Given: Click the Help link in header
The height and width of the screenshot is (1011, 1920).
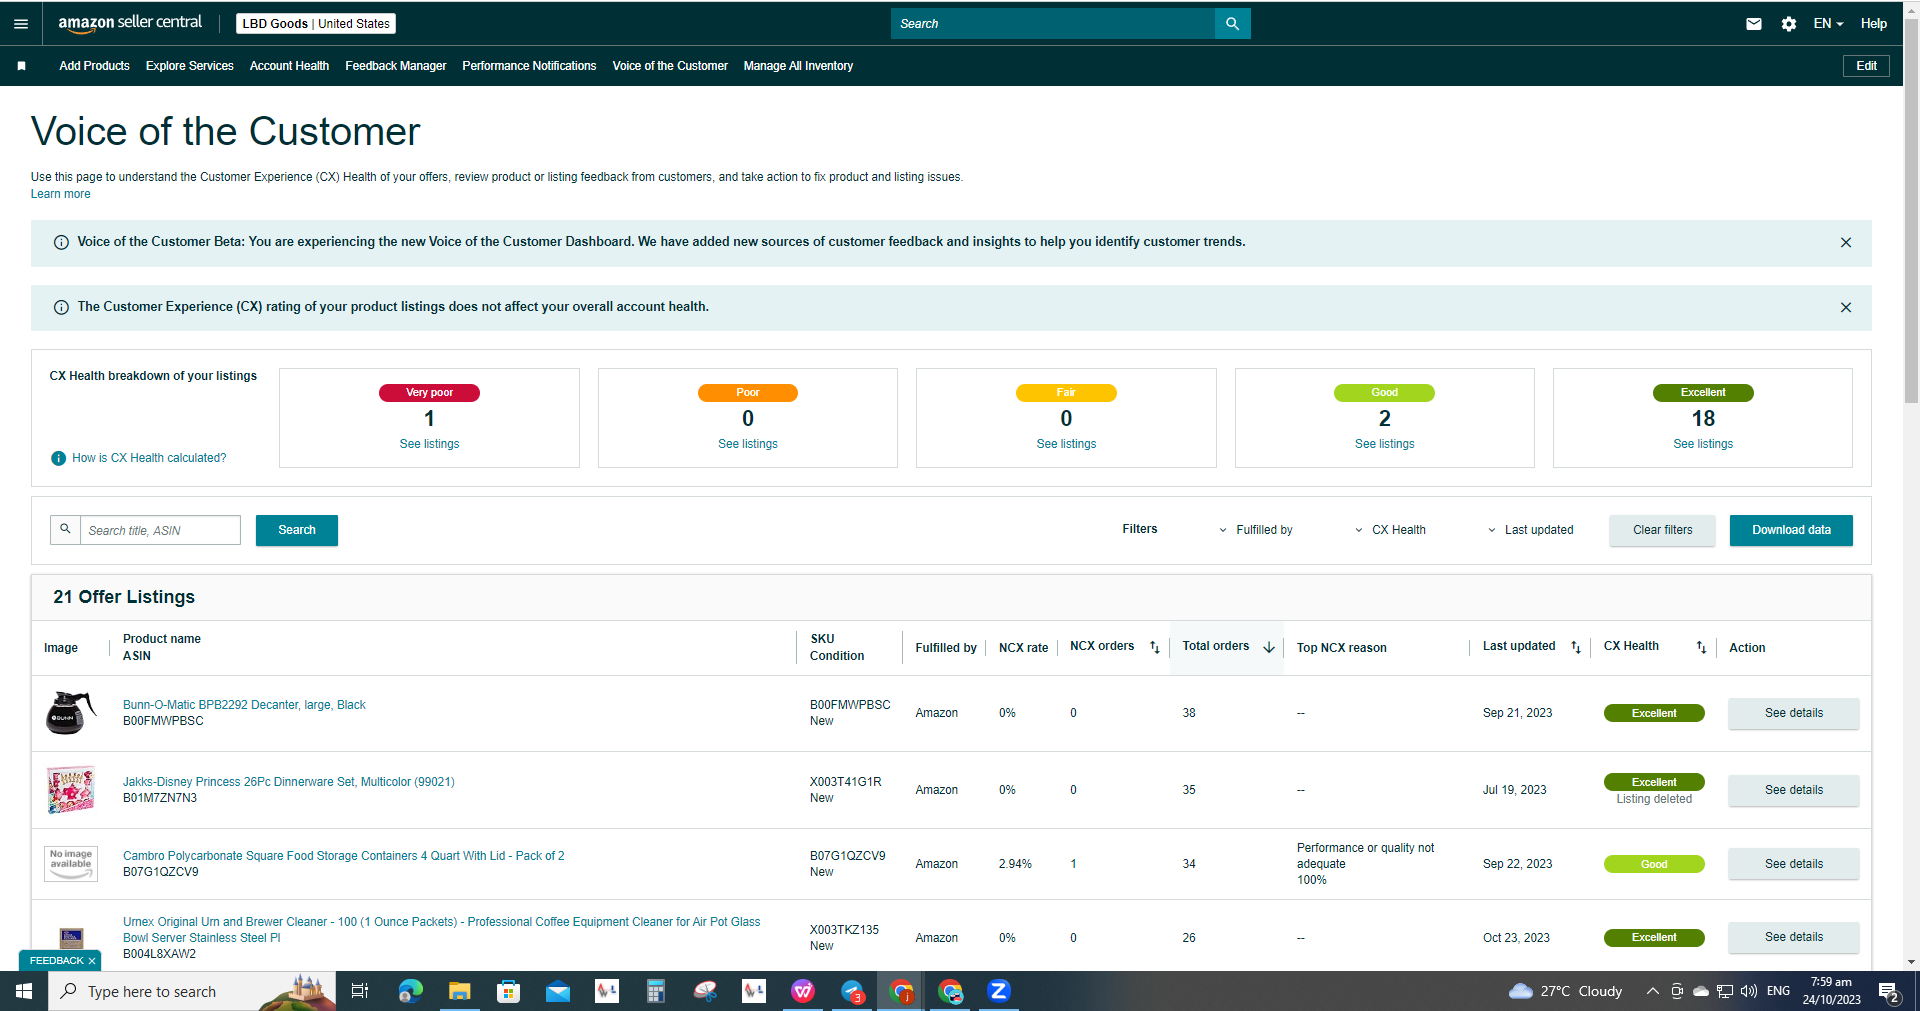Looking at the screenshot, I should 1874,24.
